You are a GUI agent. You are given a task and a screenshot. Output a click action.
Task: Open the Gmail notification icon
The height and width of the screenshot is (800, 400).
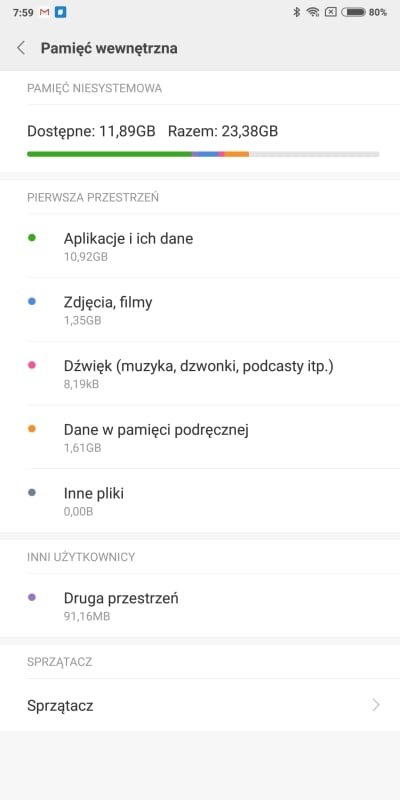point(44,12)
